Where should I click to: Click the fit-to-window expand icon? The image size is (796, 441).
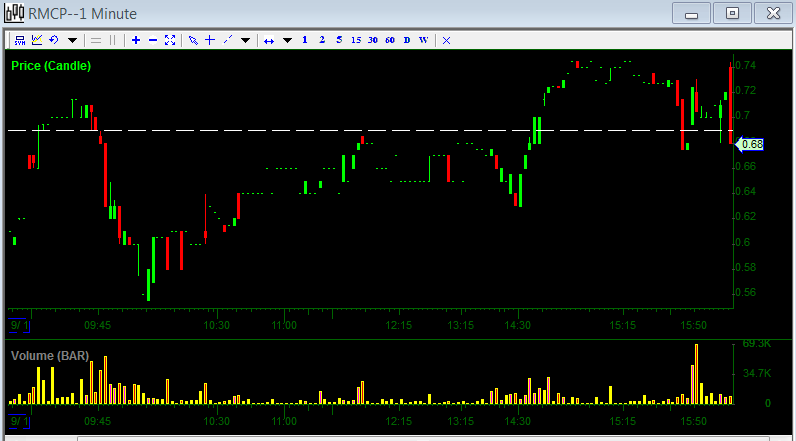(169, 40)
